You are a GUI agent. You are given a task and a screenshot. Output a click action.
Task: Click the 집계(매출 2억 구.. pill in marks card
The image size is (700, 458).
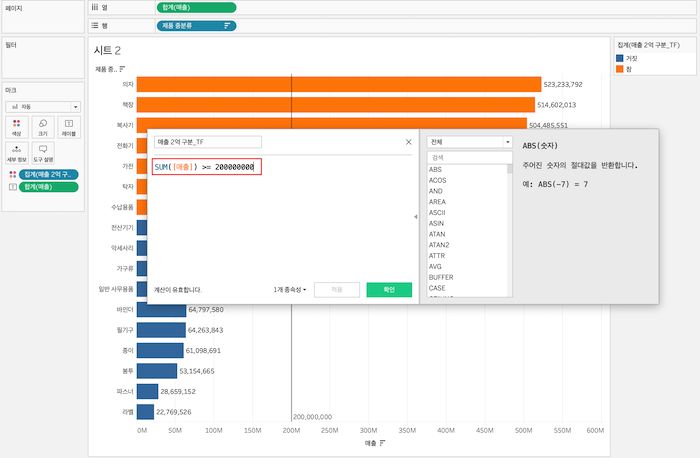click(x=49, y=175)
